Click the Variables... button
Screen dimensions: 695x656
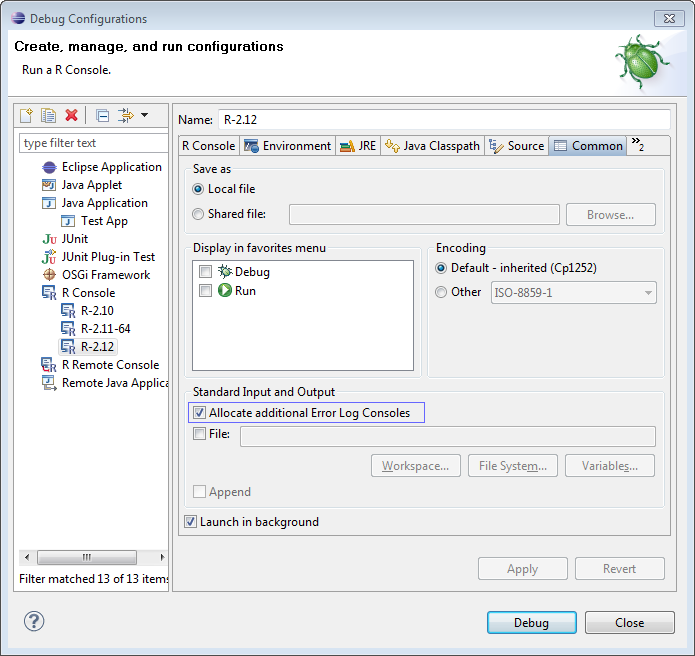click(610, 466)
